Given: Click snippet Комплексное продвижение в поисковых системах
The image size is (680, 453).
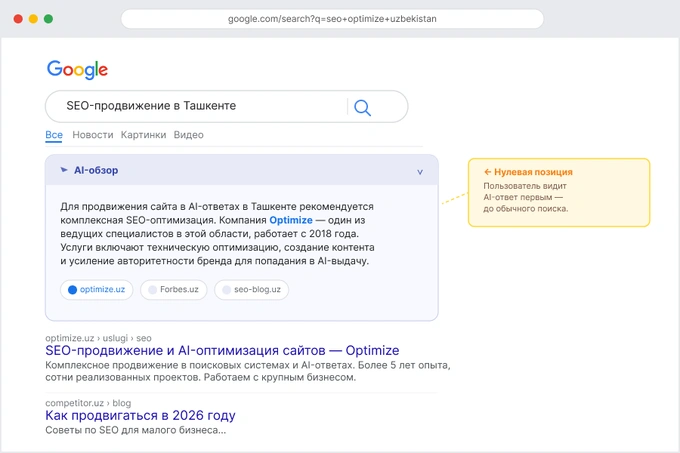Looking at the screenshot, I should [247, 372].
